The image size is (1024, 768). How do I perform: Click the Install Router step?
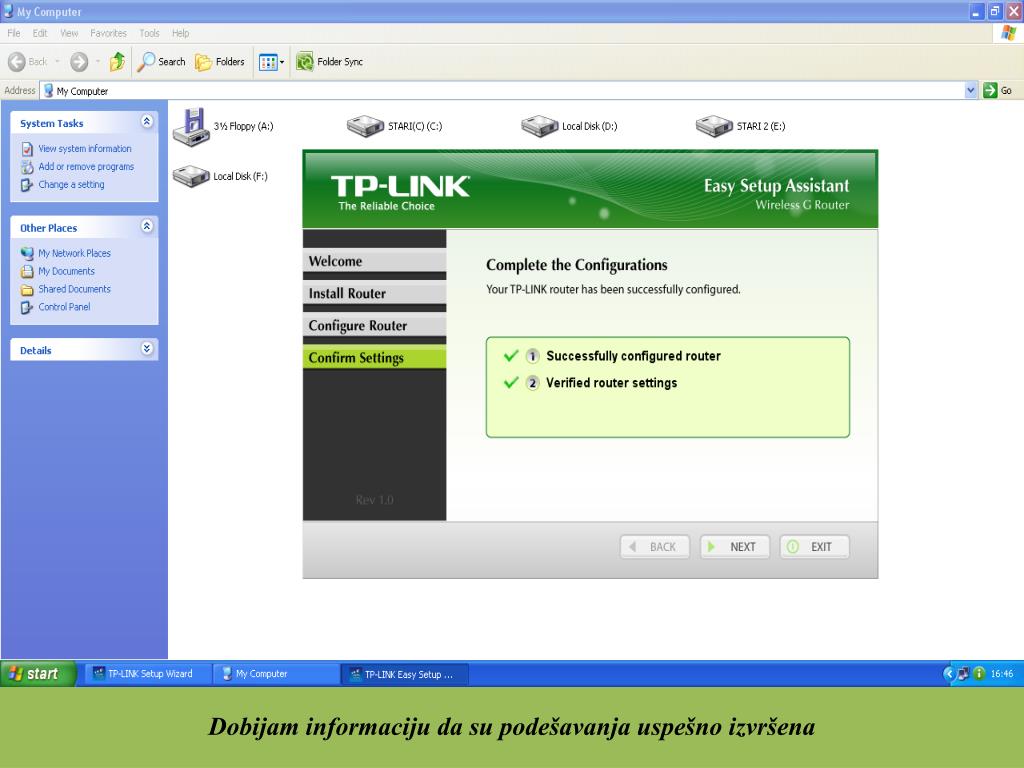(x=374, y=293)
